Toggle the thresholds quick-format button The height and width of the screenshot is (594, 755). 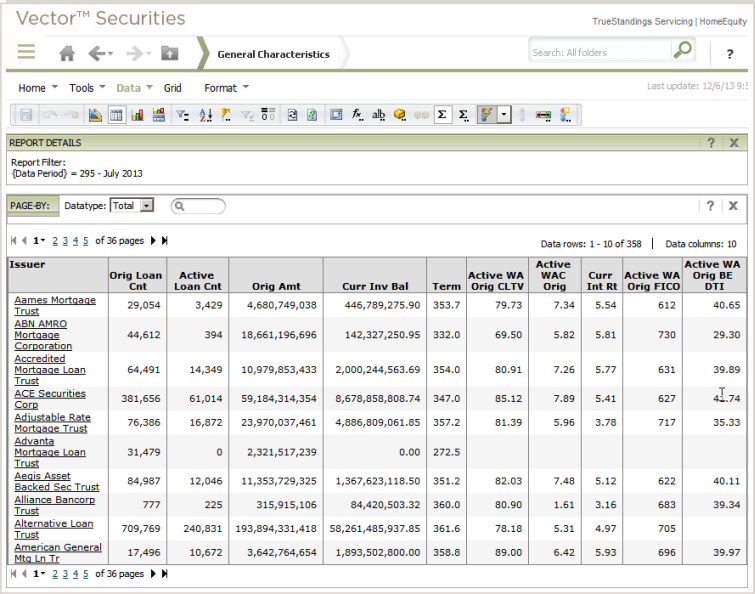click(x=486, y=115)
